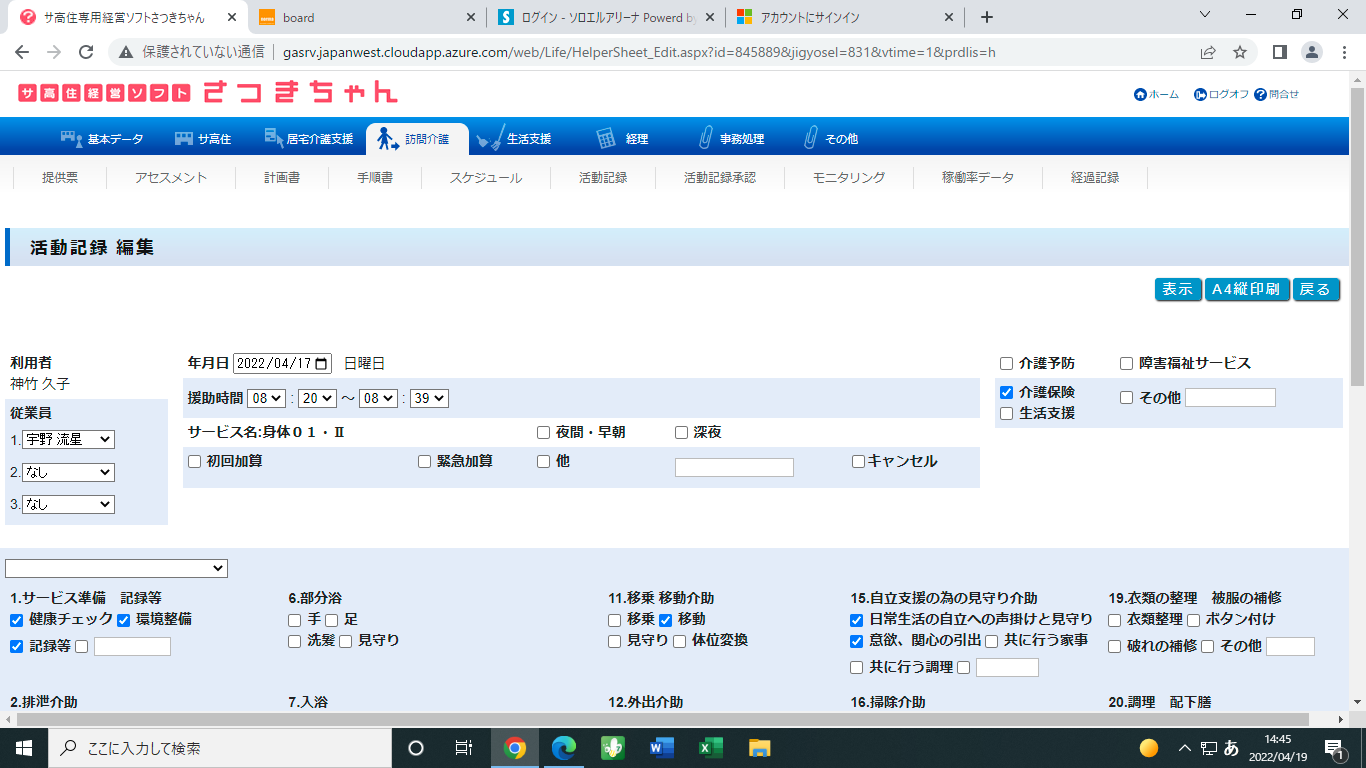Select the スケジュール submenu item

pyautogui.click(x=485, y=178)
